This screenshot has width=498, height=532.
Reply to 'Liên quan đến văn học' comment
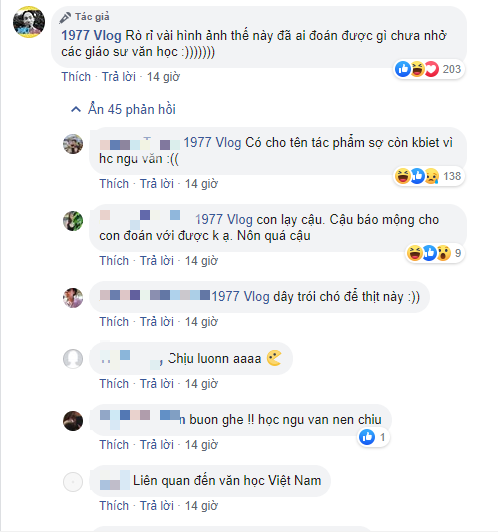point(157,506)
